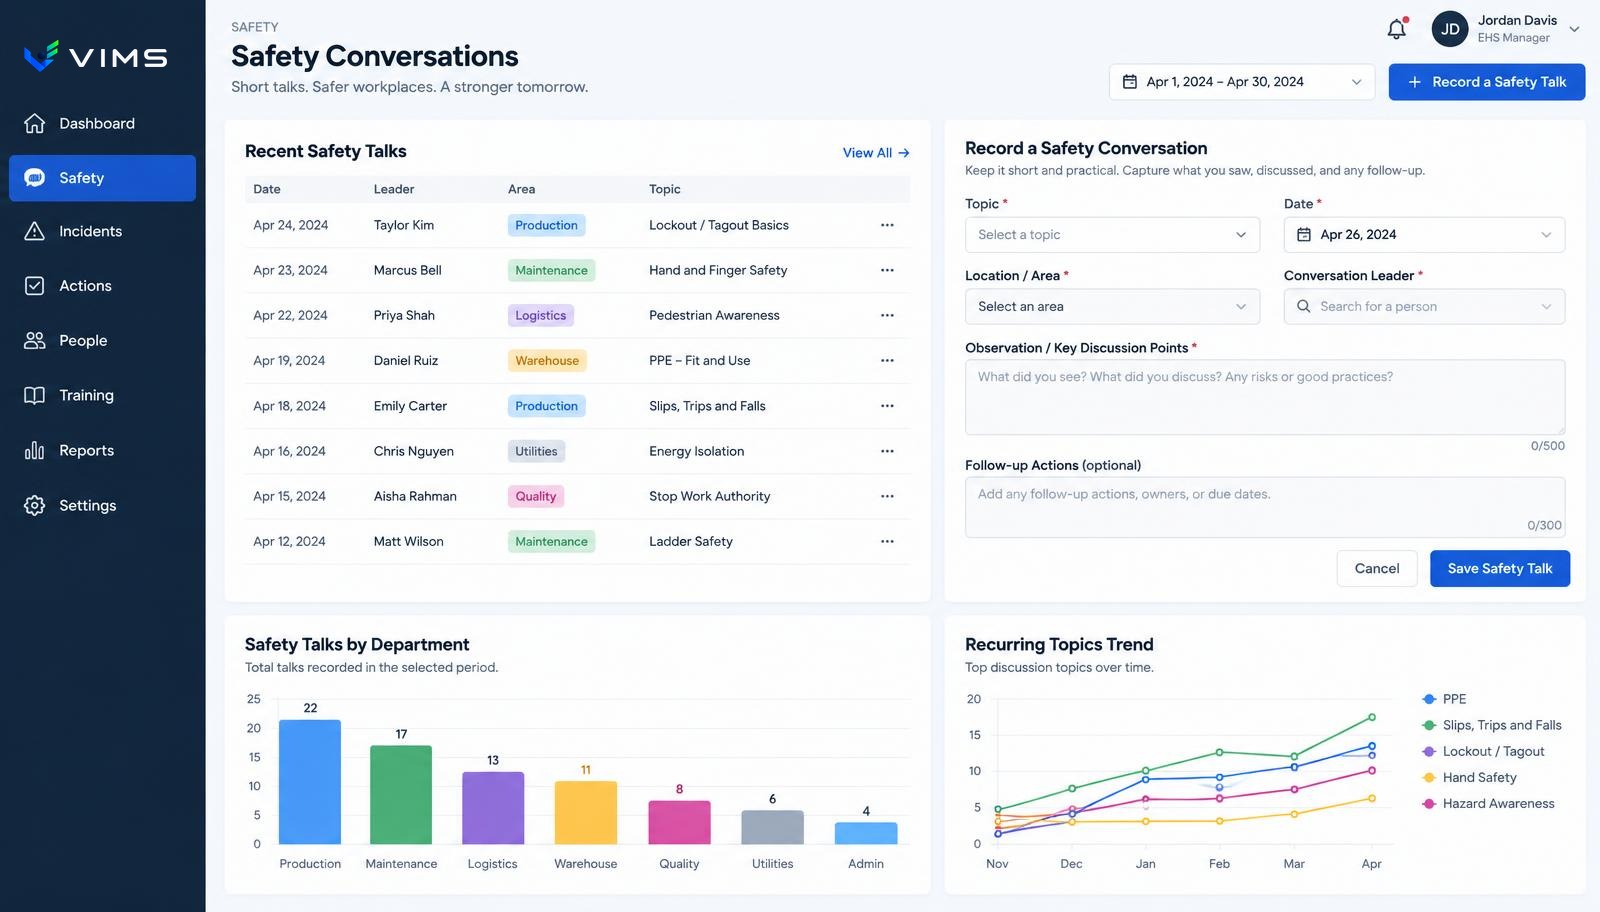Open row options for Chris Nguyen talk
Image resolution: width=1600 pixels, height=912 pixels.
(887, 451)
